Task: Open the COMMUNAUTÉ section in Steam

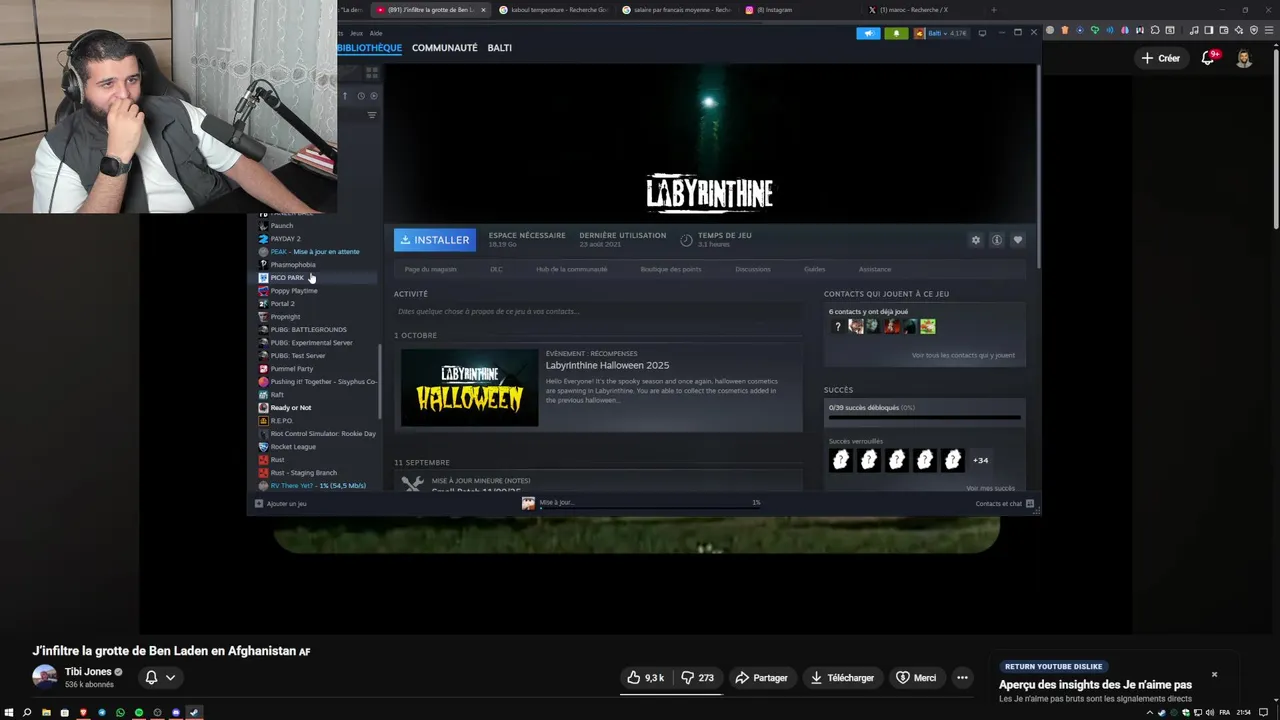Action: (x=444, y=48)
